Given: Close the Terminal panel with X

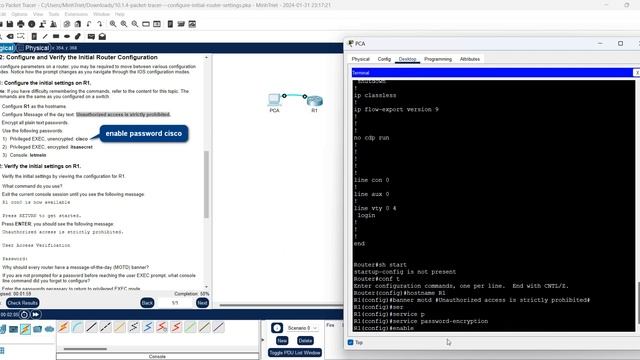Looking at the screenshot, I should [636, 73].
